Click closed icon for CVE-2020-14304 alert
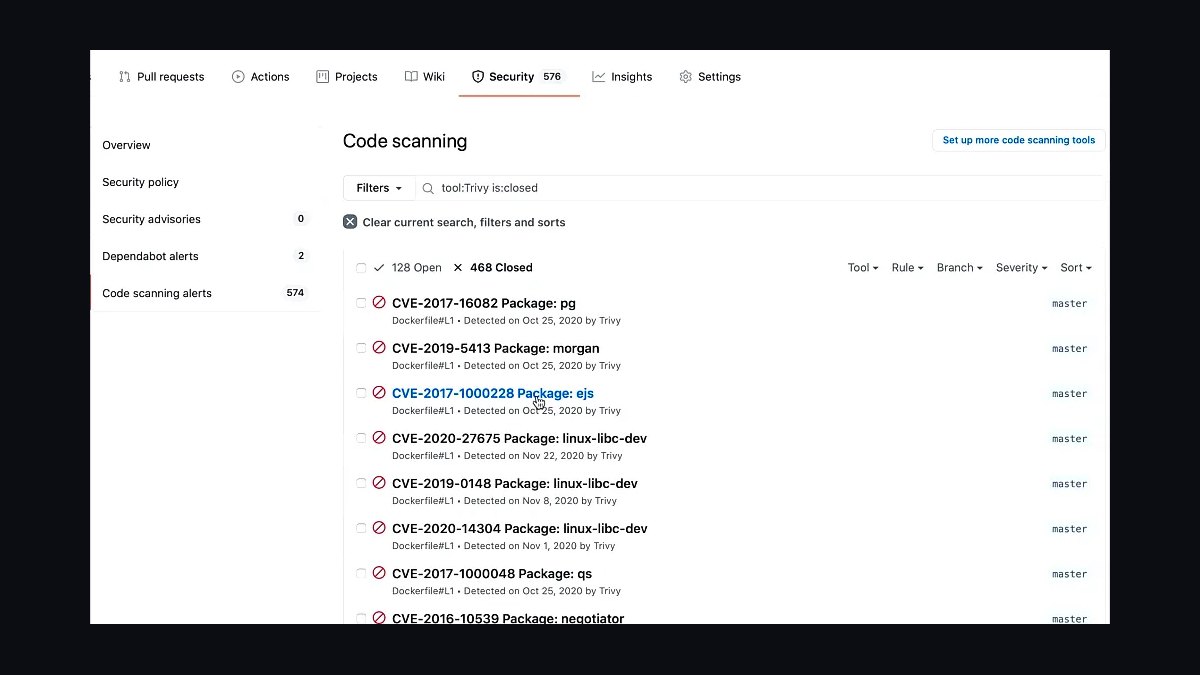The image size is (1200, 675). 379,528
